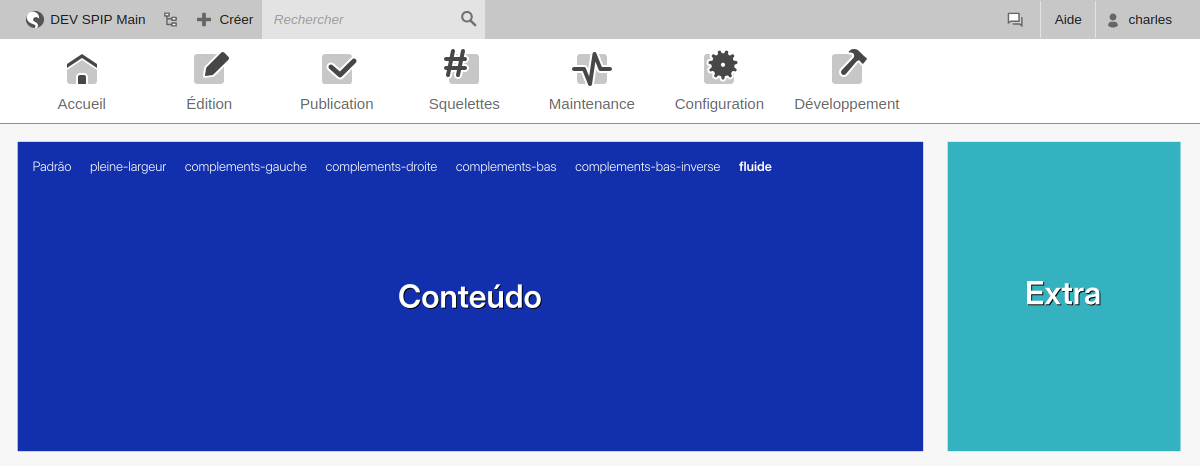Open DEV SPIP Main site link
The image size is (1200, 466).
[x=86, y=19]
